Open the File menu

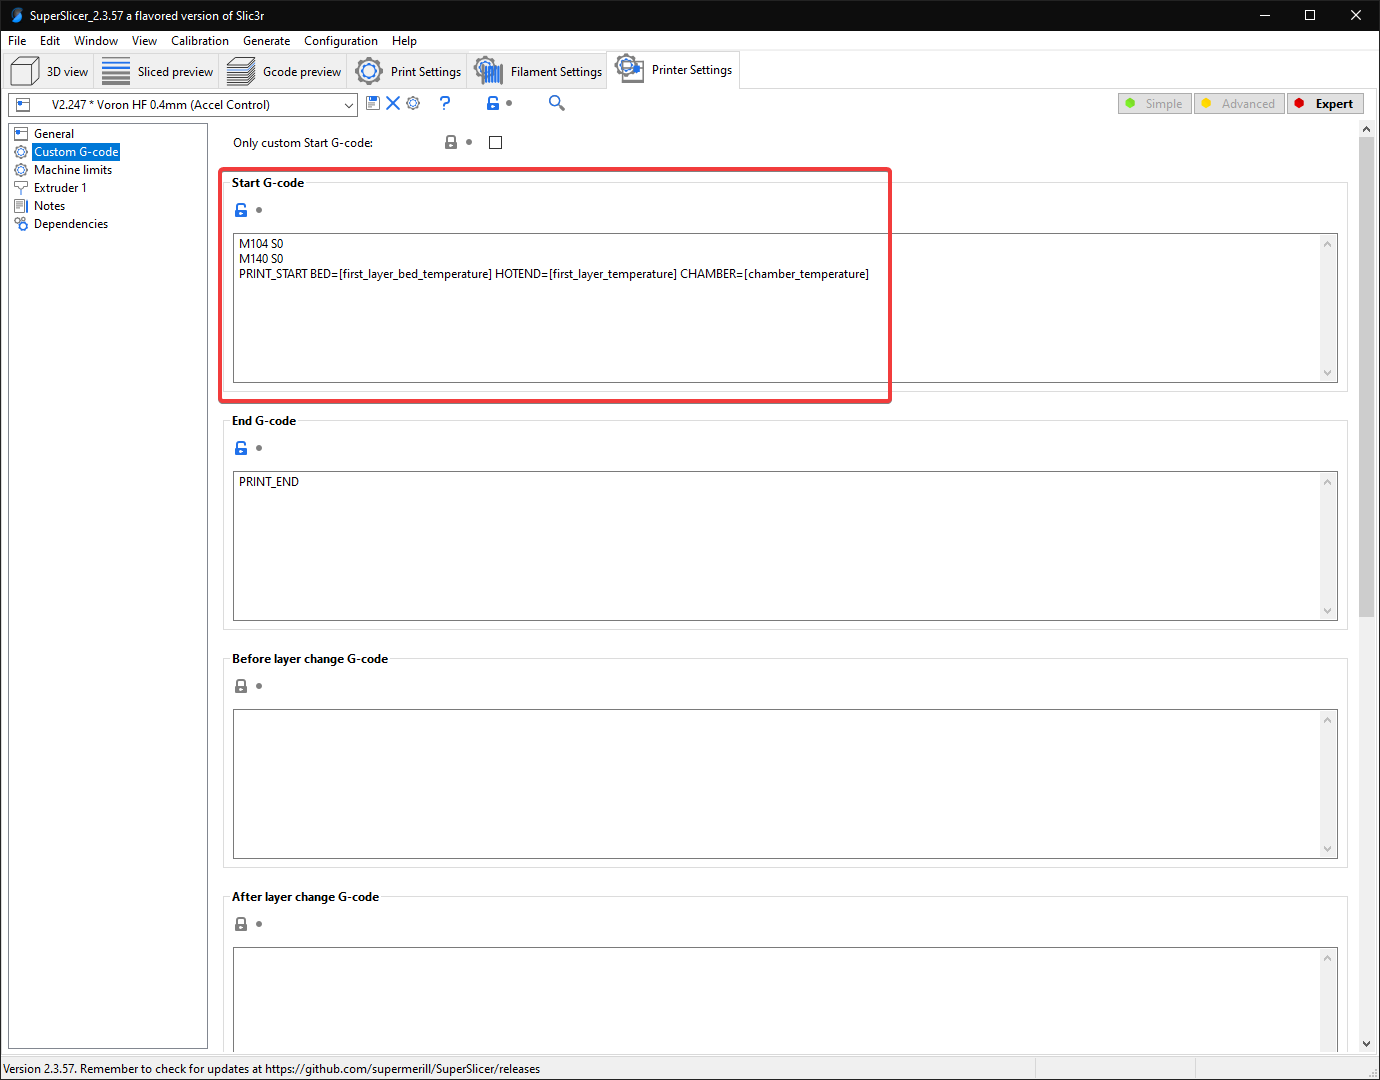[17, 41]
